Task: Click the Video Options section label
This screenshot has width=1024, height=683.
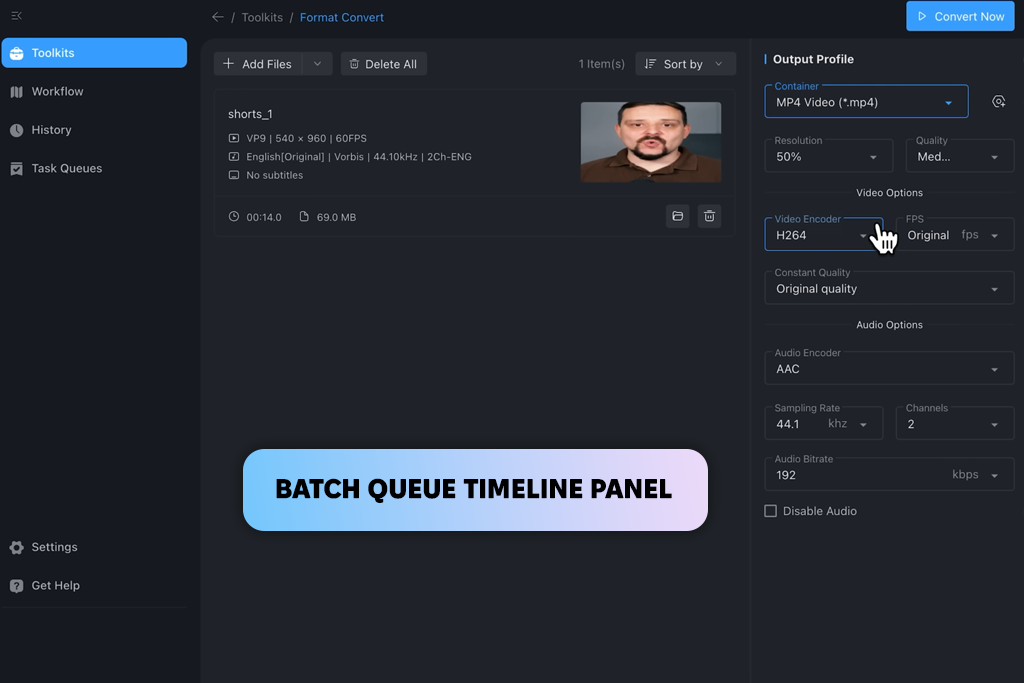Action: tap(889, 193)
